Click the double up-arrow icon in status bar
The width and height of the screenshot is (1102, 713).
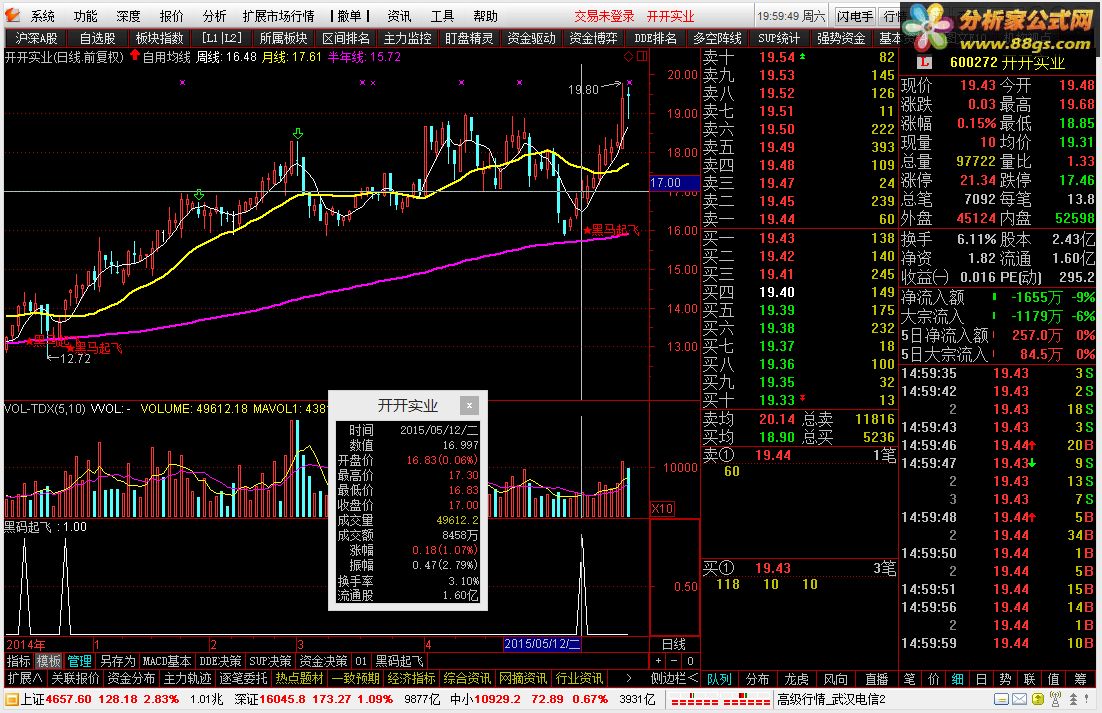(x=1074, y=699)
